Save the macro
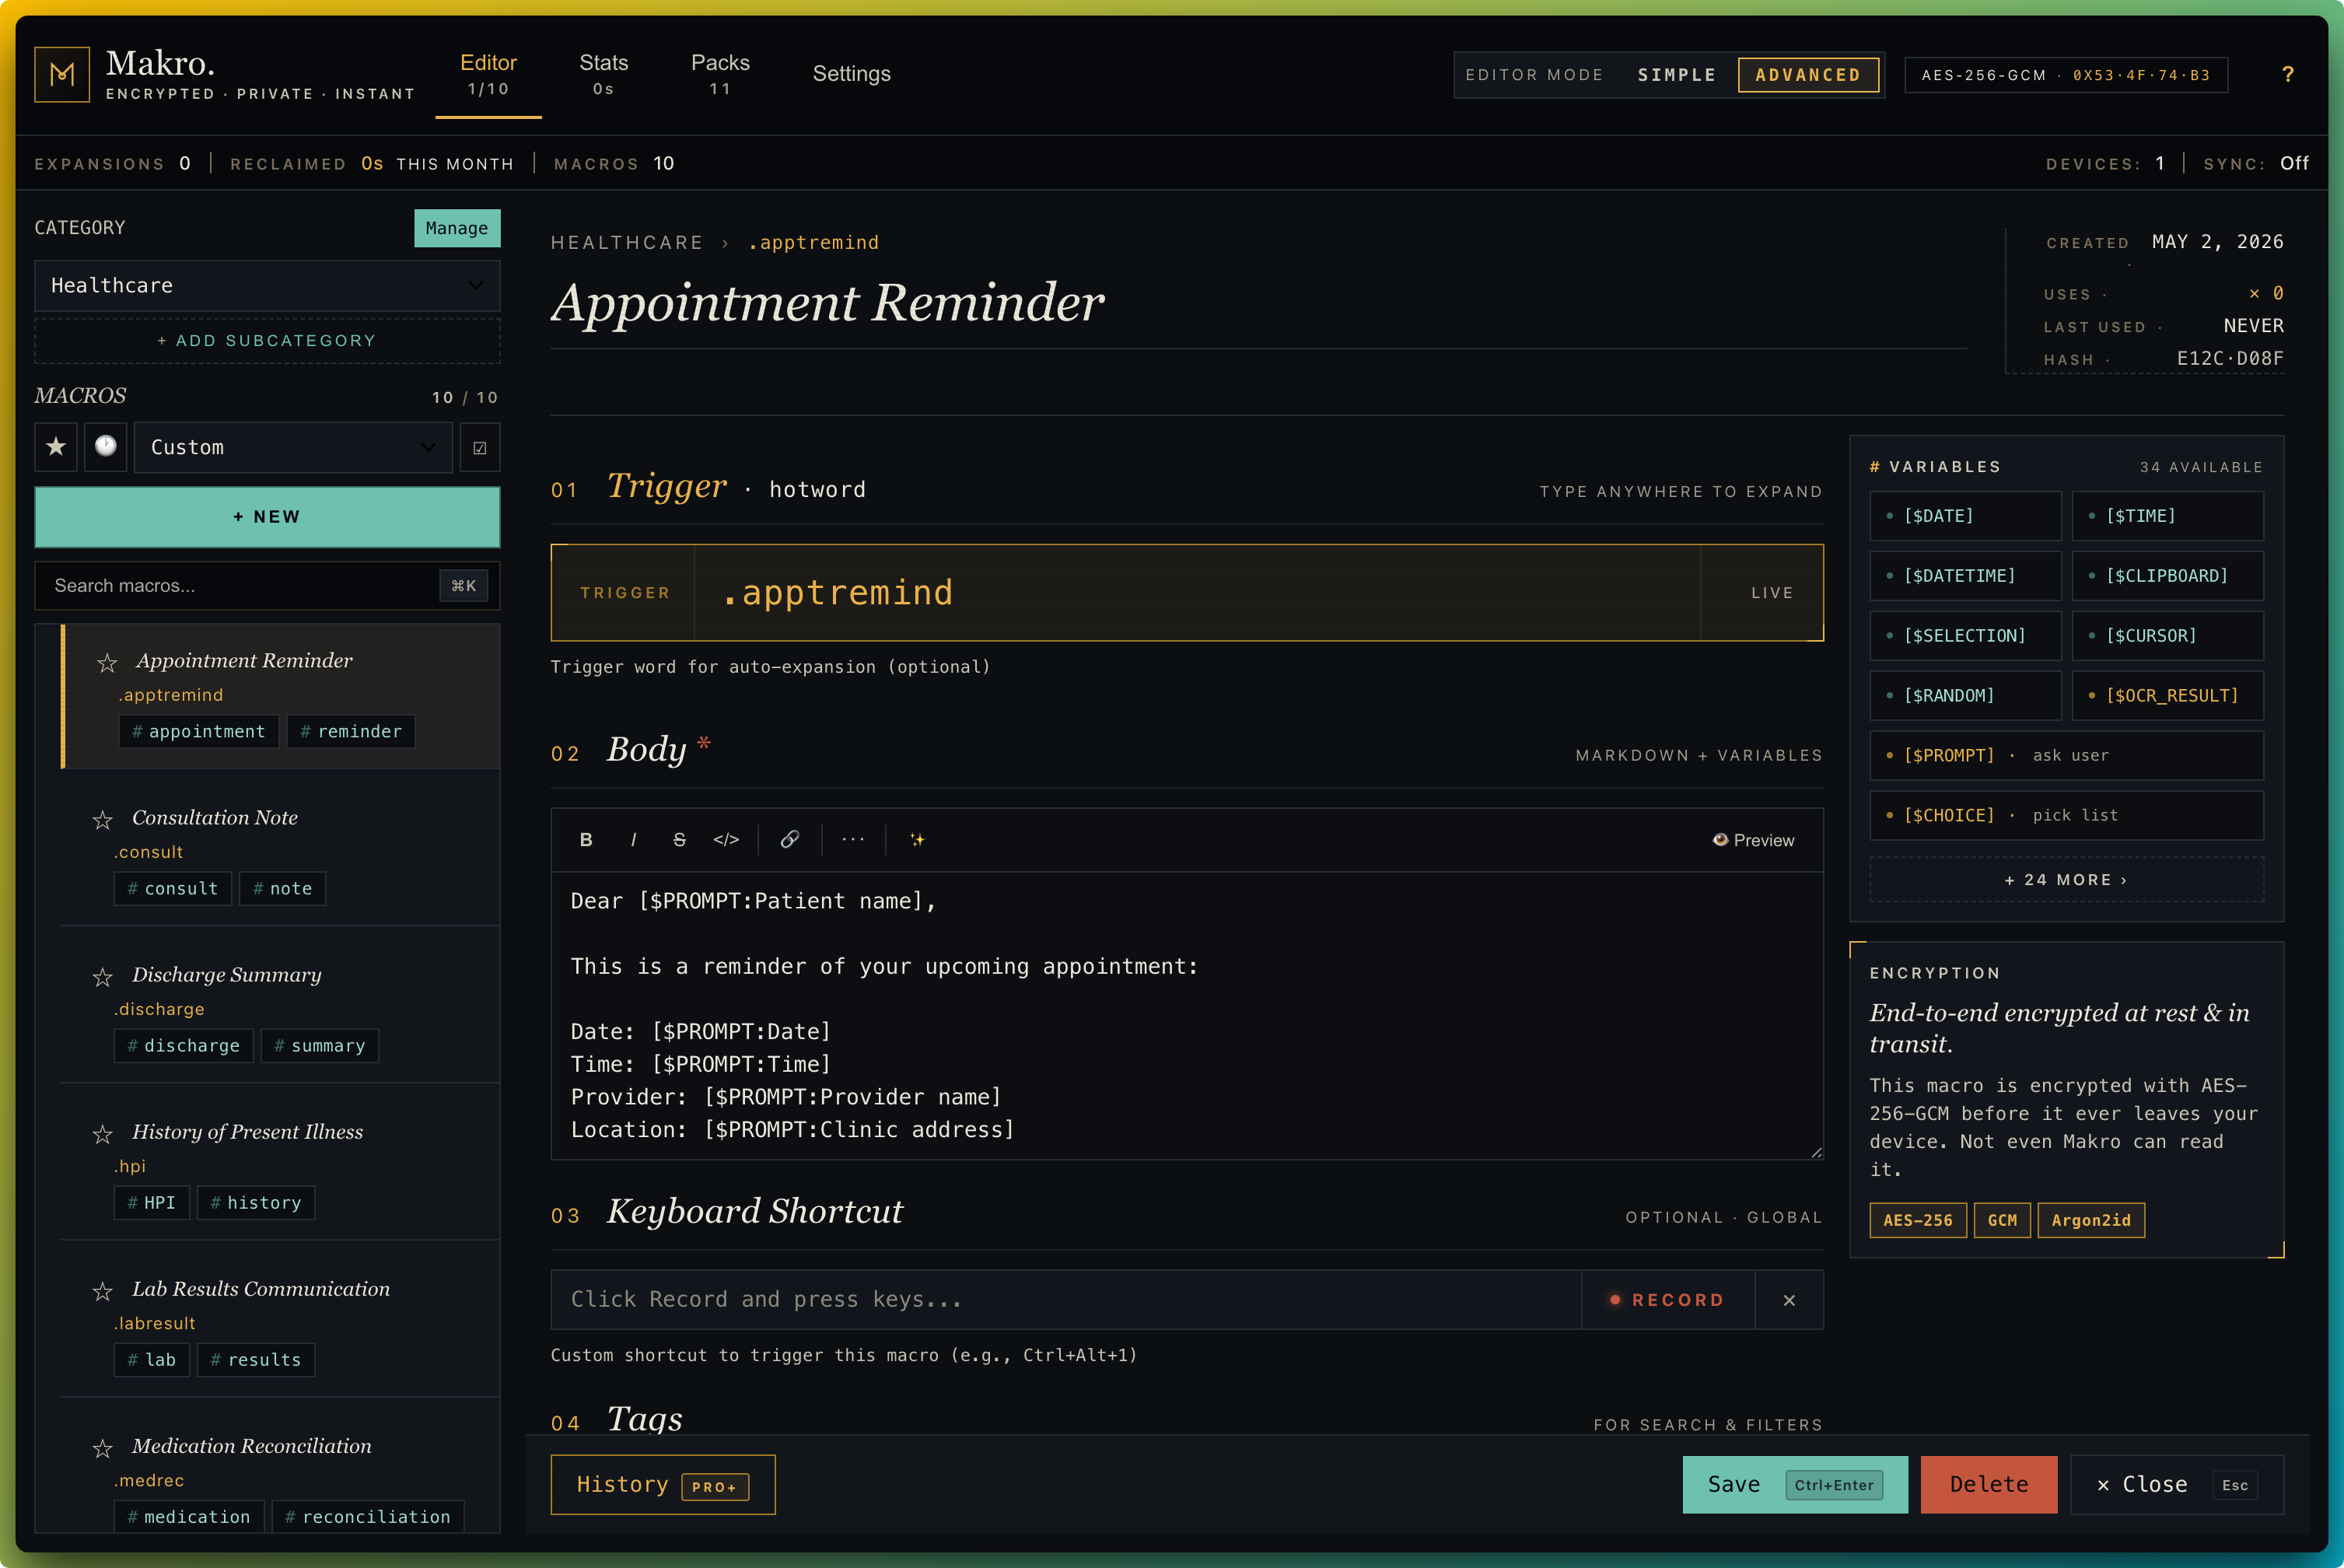Image resolution: width=2344 pixels, height=1568 pixels. pyautogui.click(x=1795, y=1485)
